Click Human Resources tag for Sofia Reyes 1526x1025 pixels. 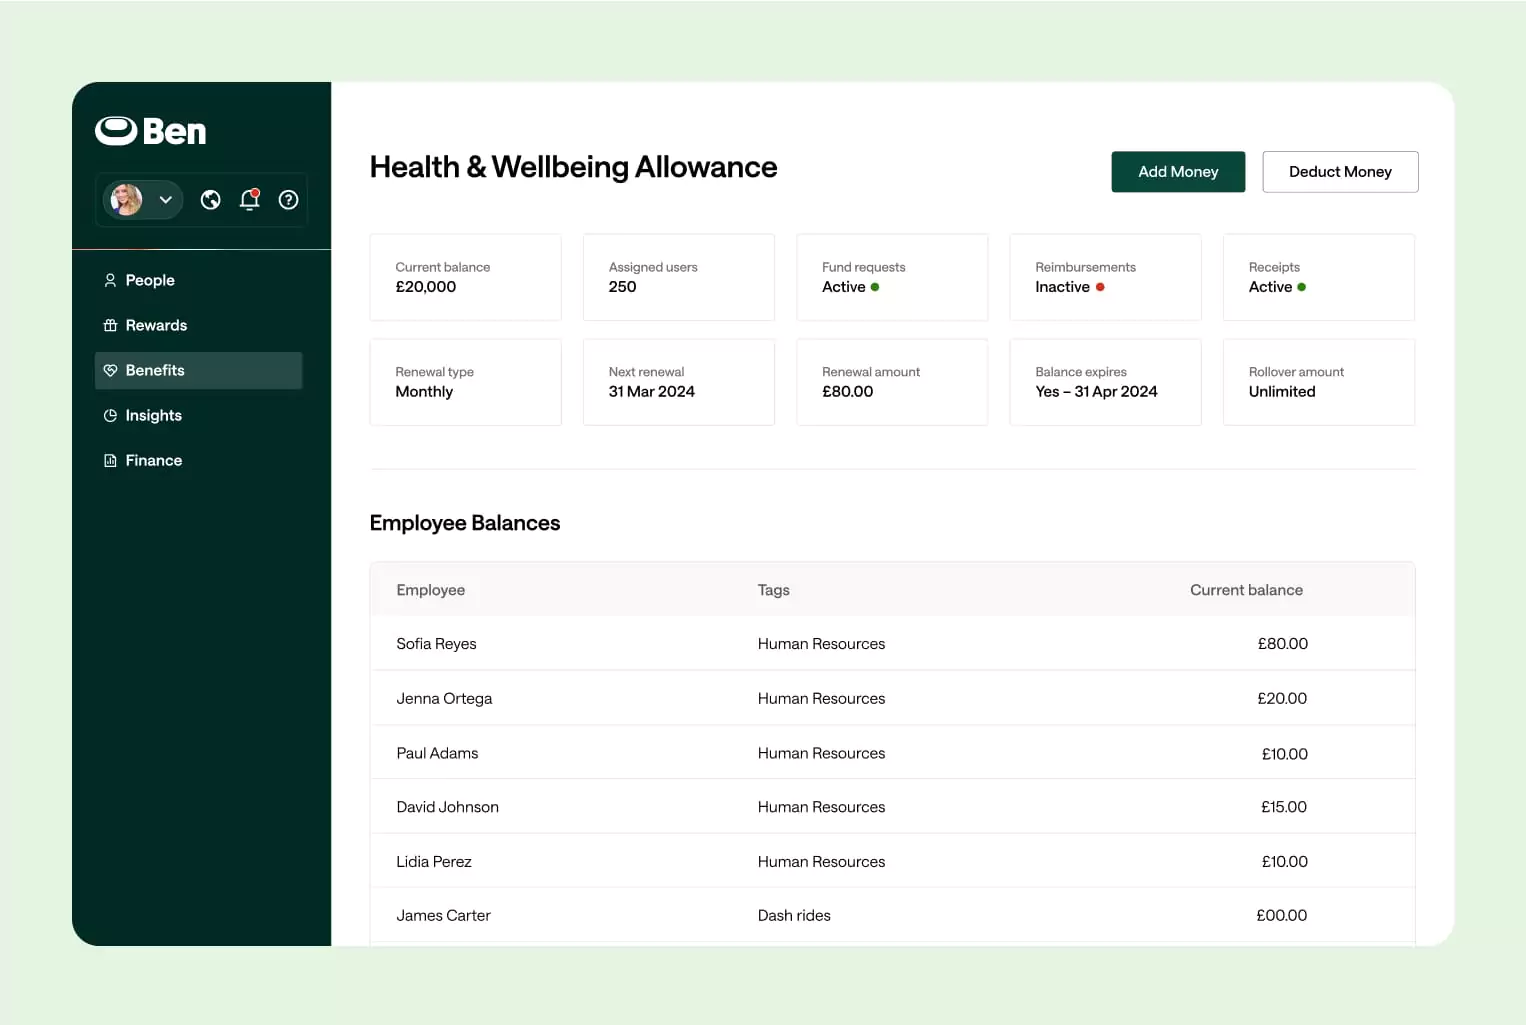click(x=821, y=644)
